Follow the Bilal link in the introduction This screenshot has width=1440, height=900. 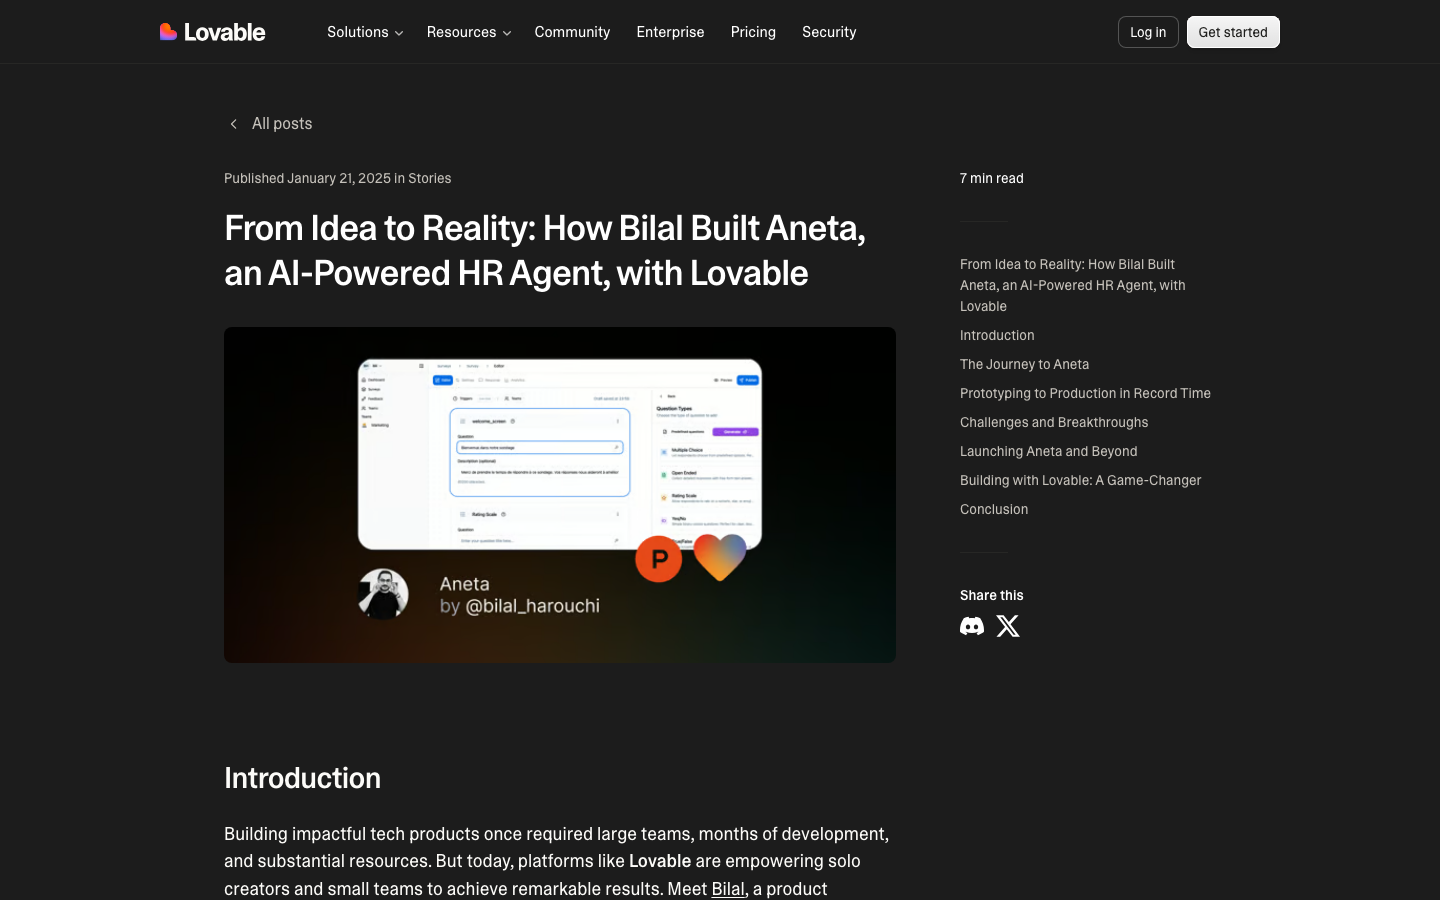(728, 889)
